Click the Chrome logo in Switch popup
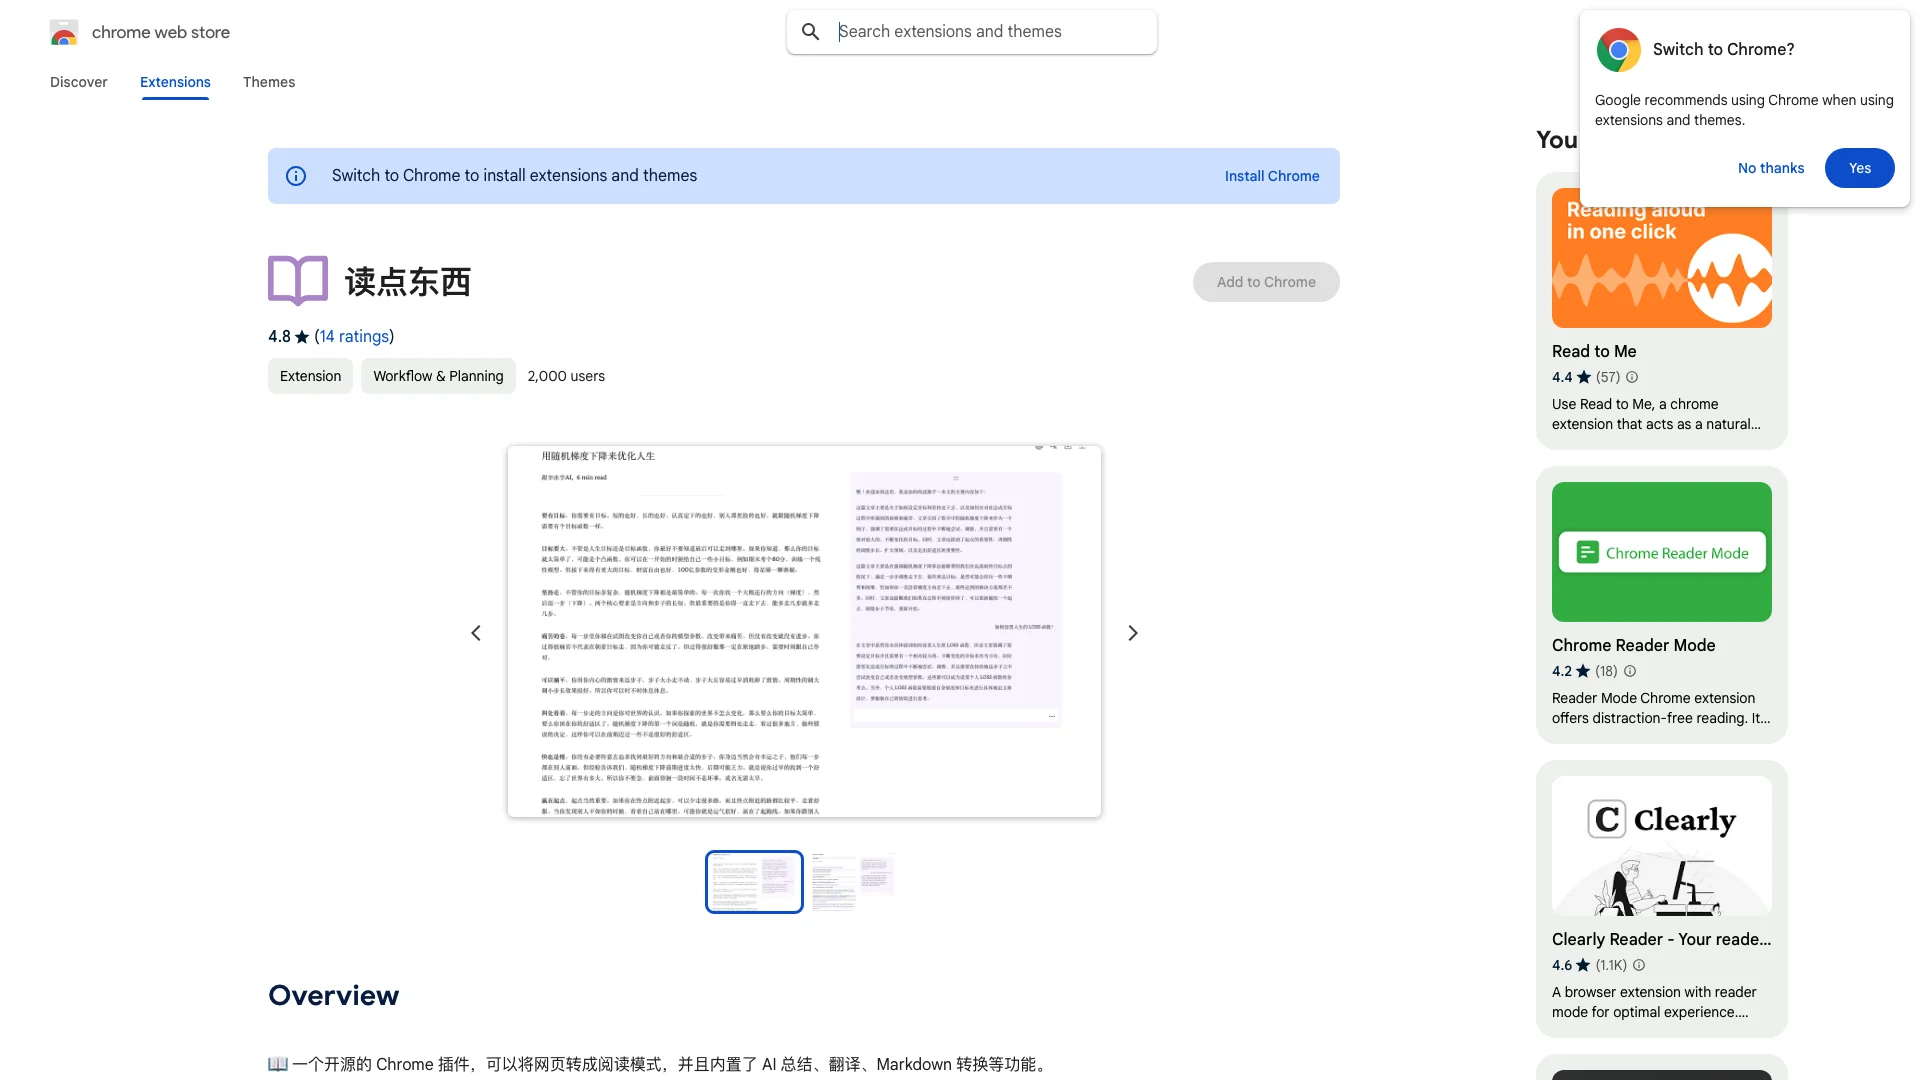This screenshot has width=1920, height=1080. (x=1618, y=50)
